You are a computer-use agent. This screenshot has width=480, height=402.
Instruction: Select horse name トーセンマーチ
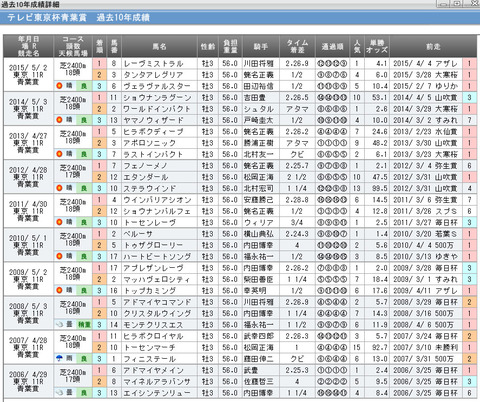click(150, 348)
